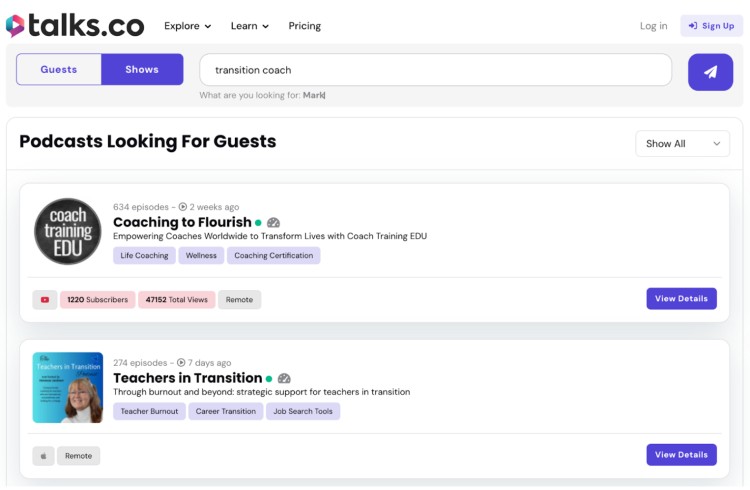Open the Pricing page
The height and width of the screenshot is (490, 750).
305,26
